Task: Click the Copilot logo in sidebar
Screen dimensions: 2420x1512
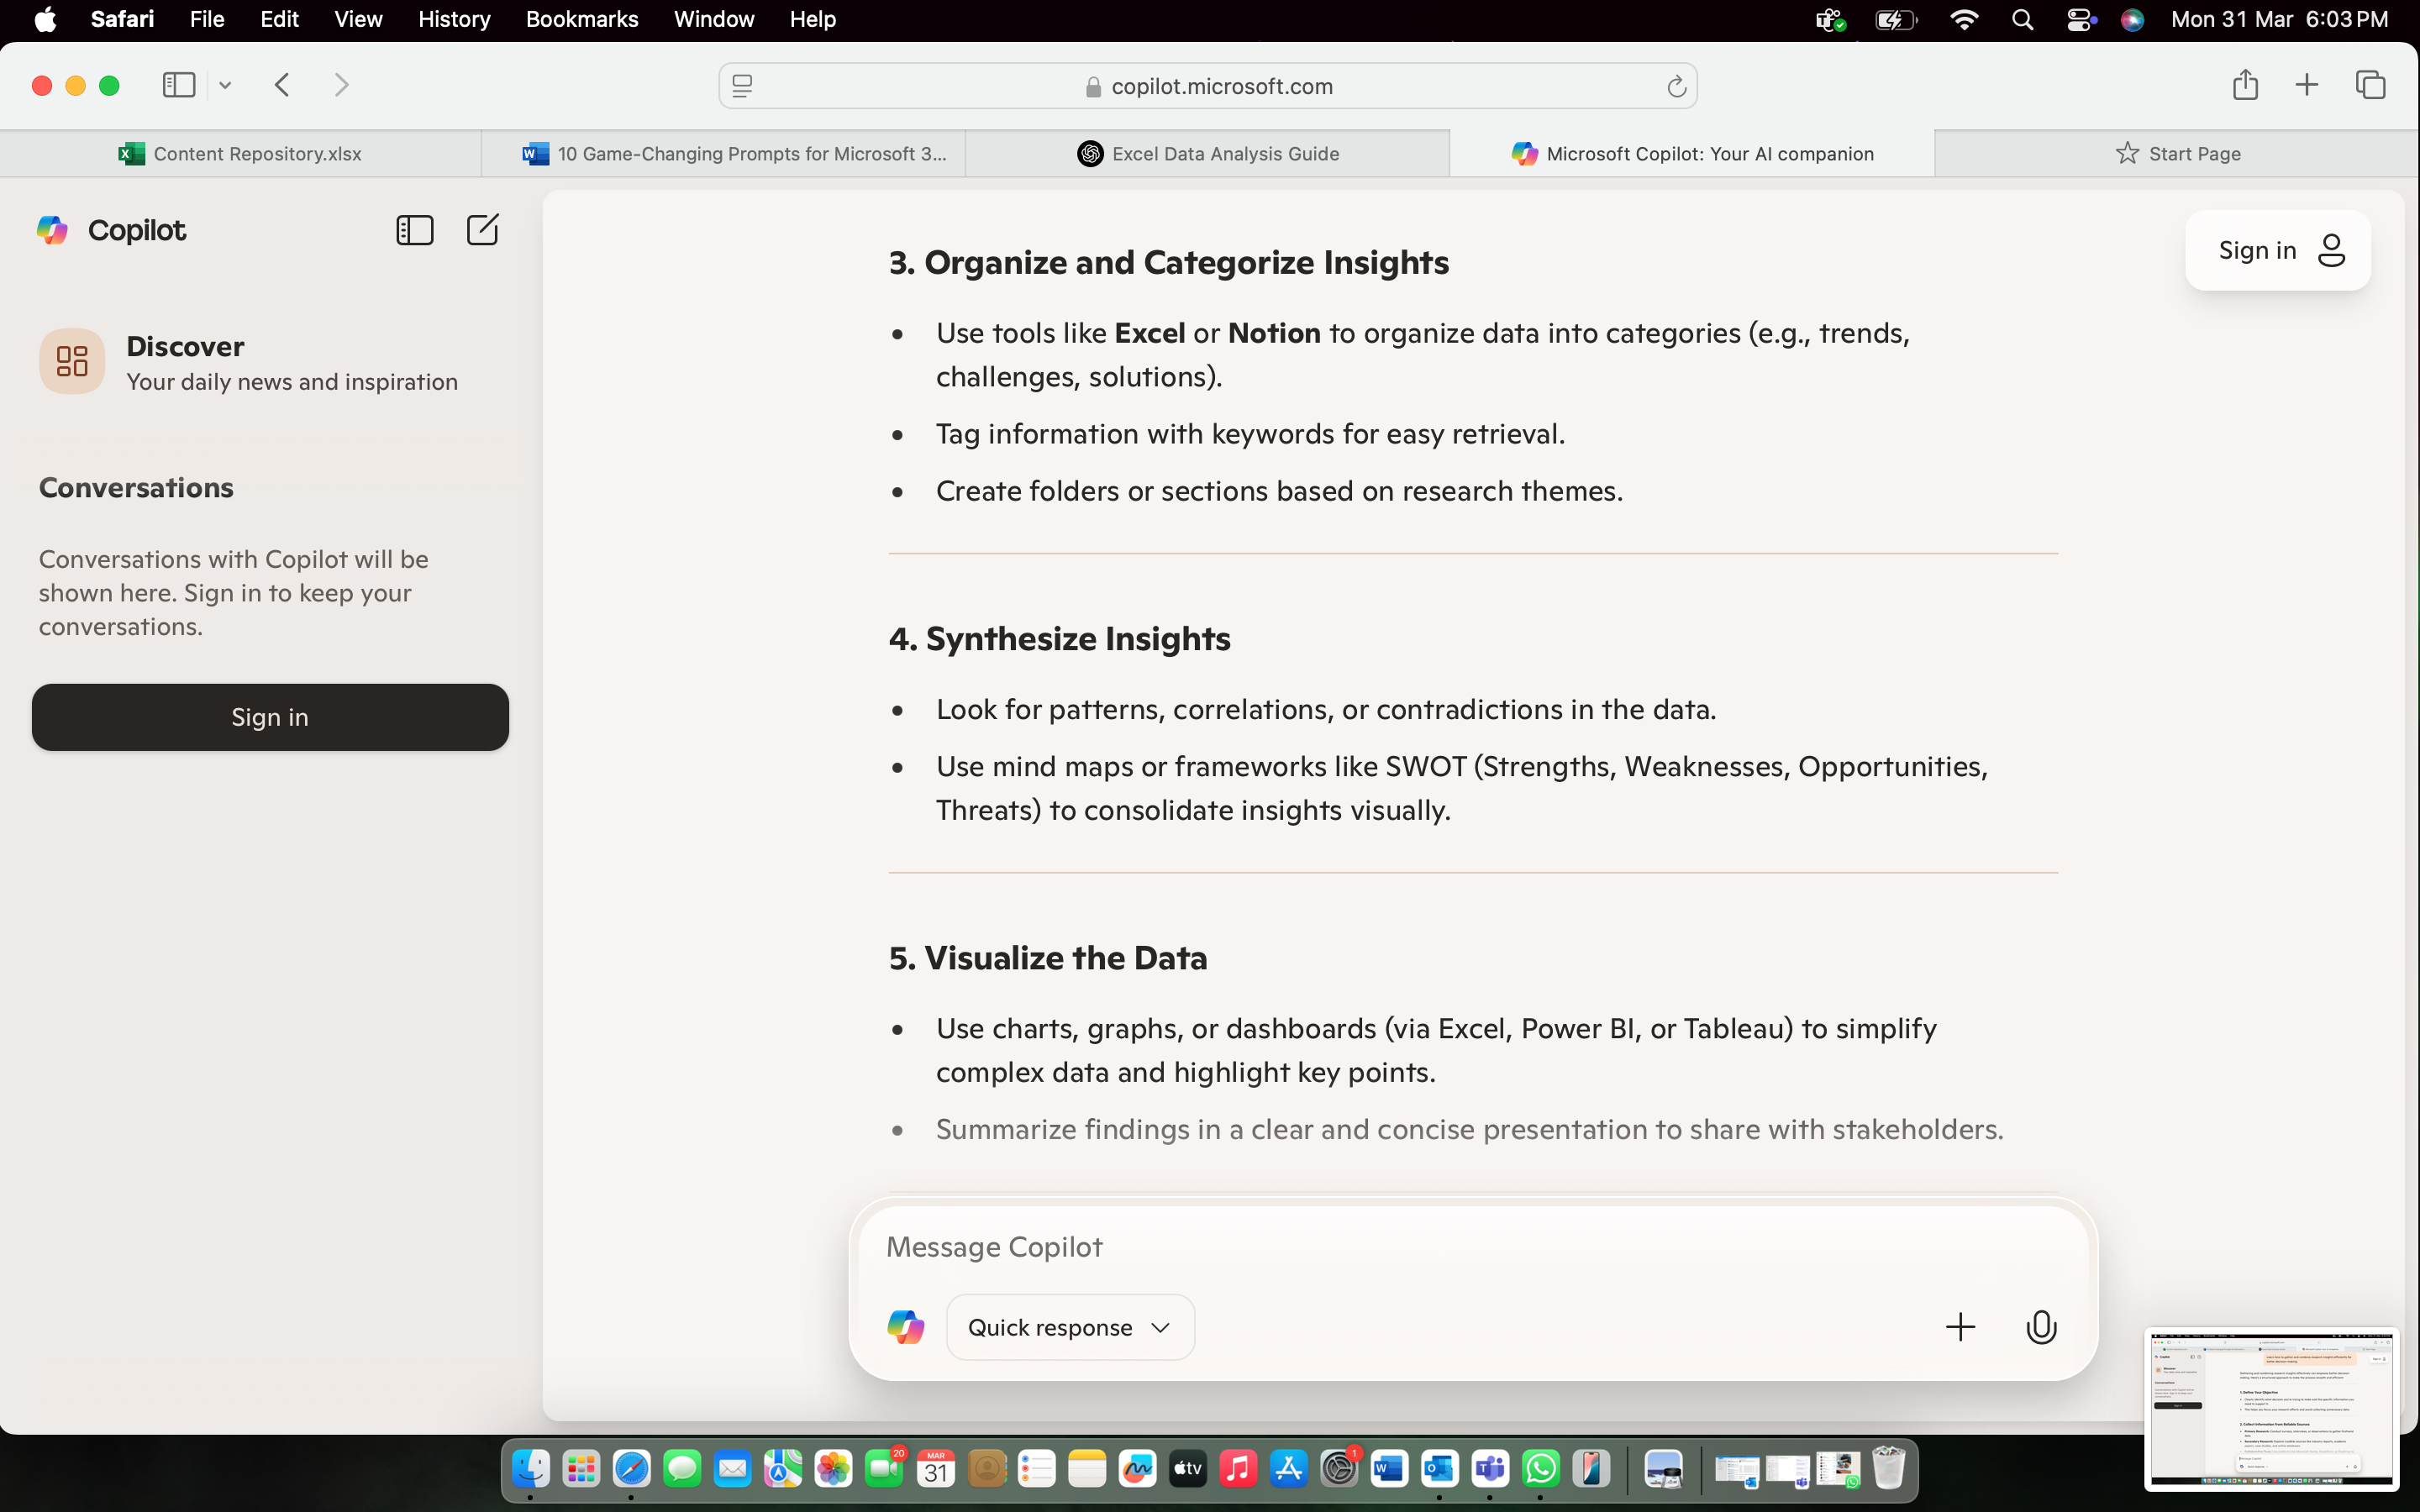Action: (52, 230)
